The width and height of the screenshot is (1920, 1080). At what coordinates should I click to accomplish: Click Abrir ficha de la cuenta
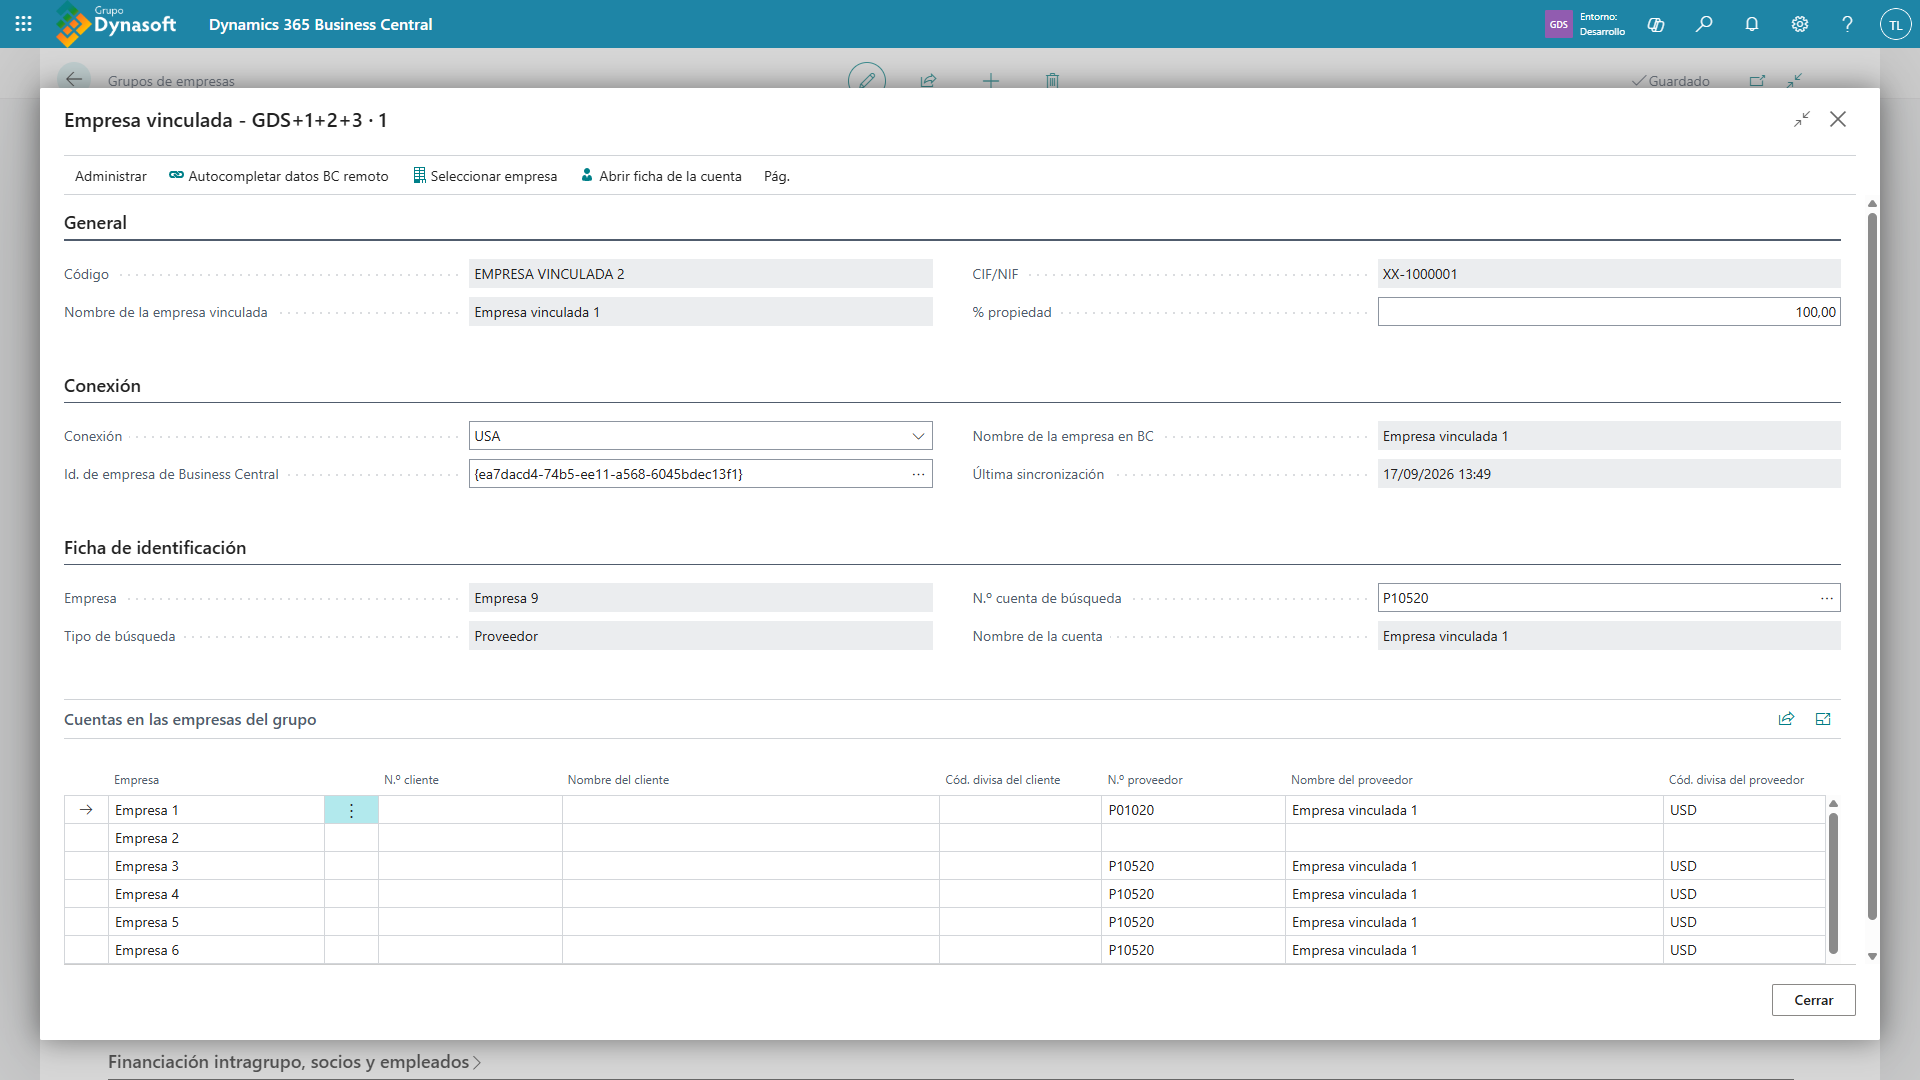661,176
